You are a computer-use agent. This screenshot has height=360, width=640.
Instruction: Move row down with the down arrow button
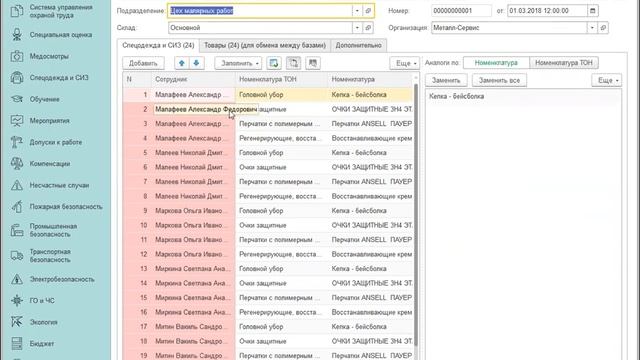(x=196, y=63)
